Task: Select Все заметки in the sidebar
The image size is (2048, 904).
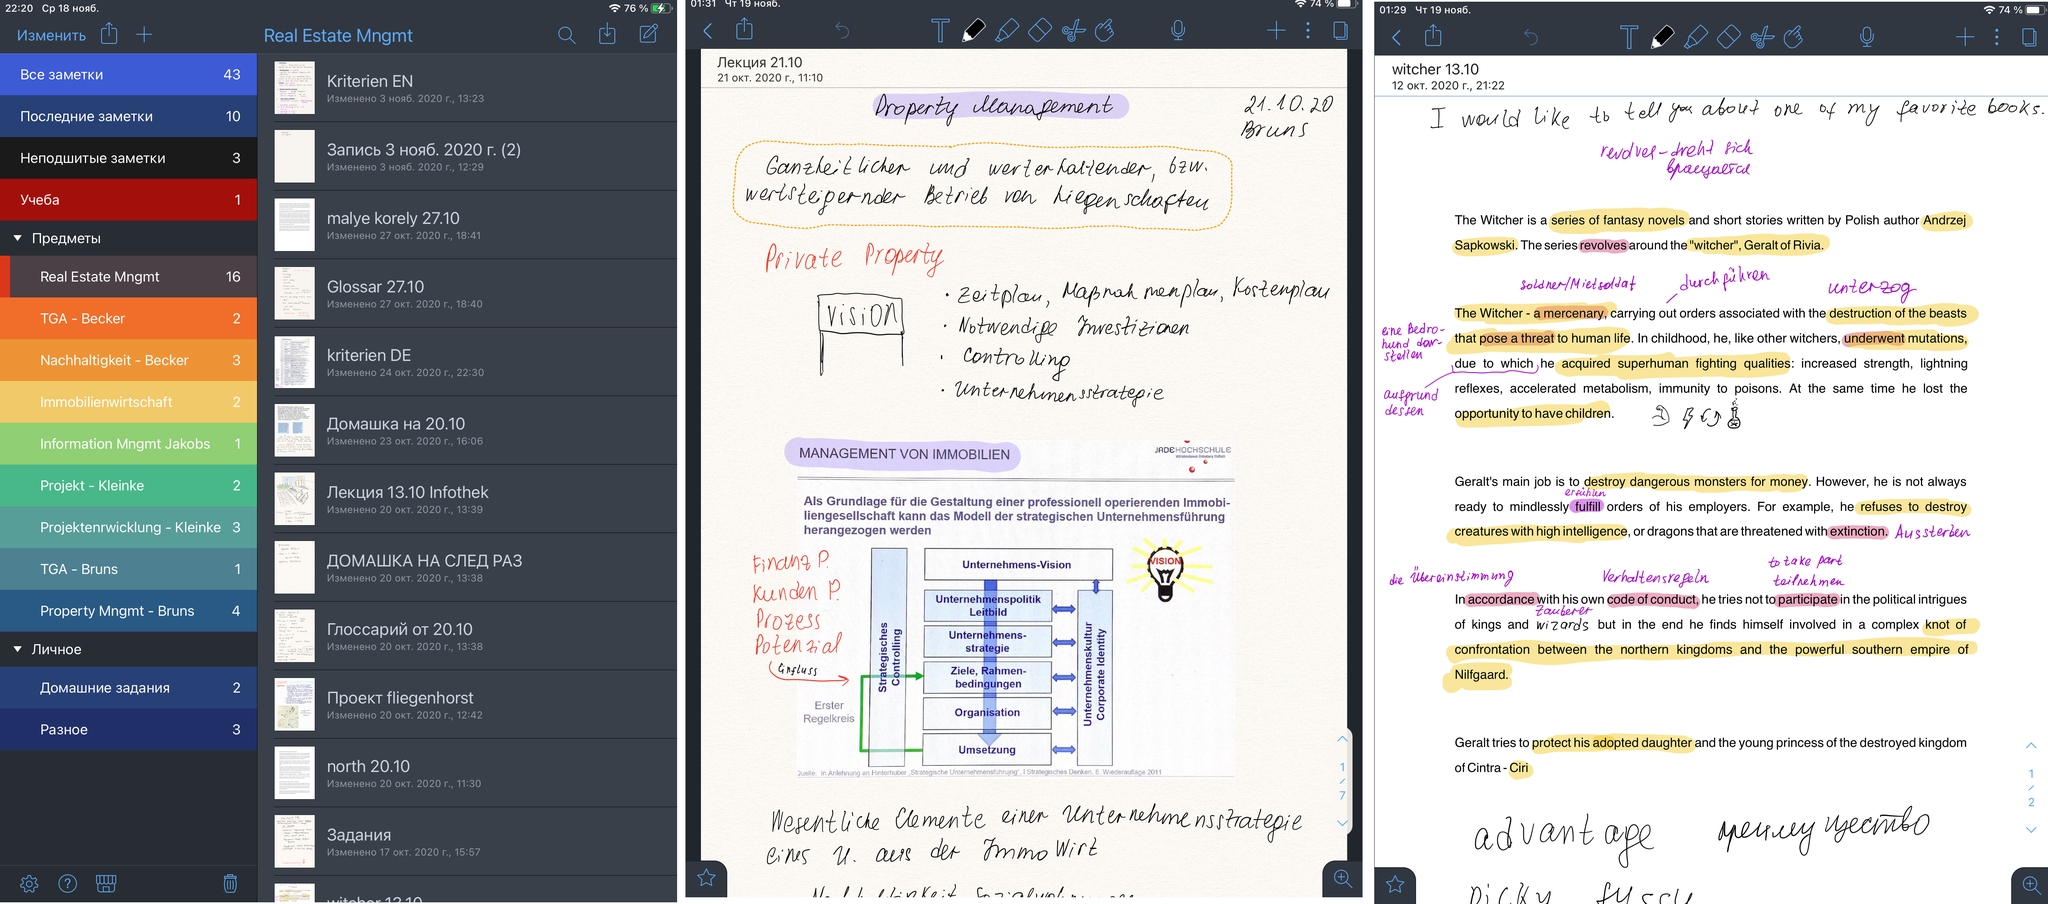Action: 128,74
